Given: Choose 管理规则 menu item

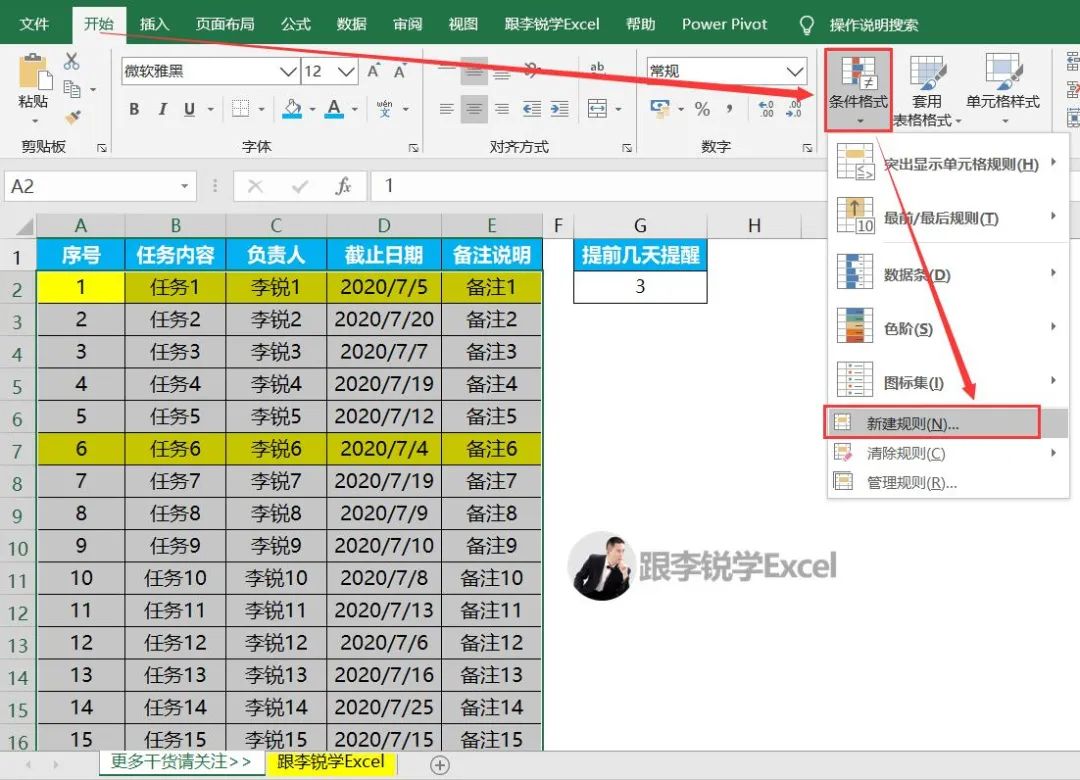Looking at the screenshot, I should [x=948, y=482].
